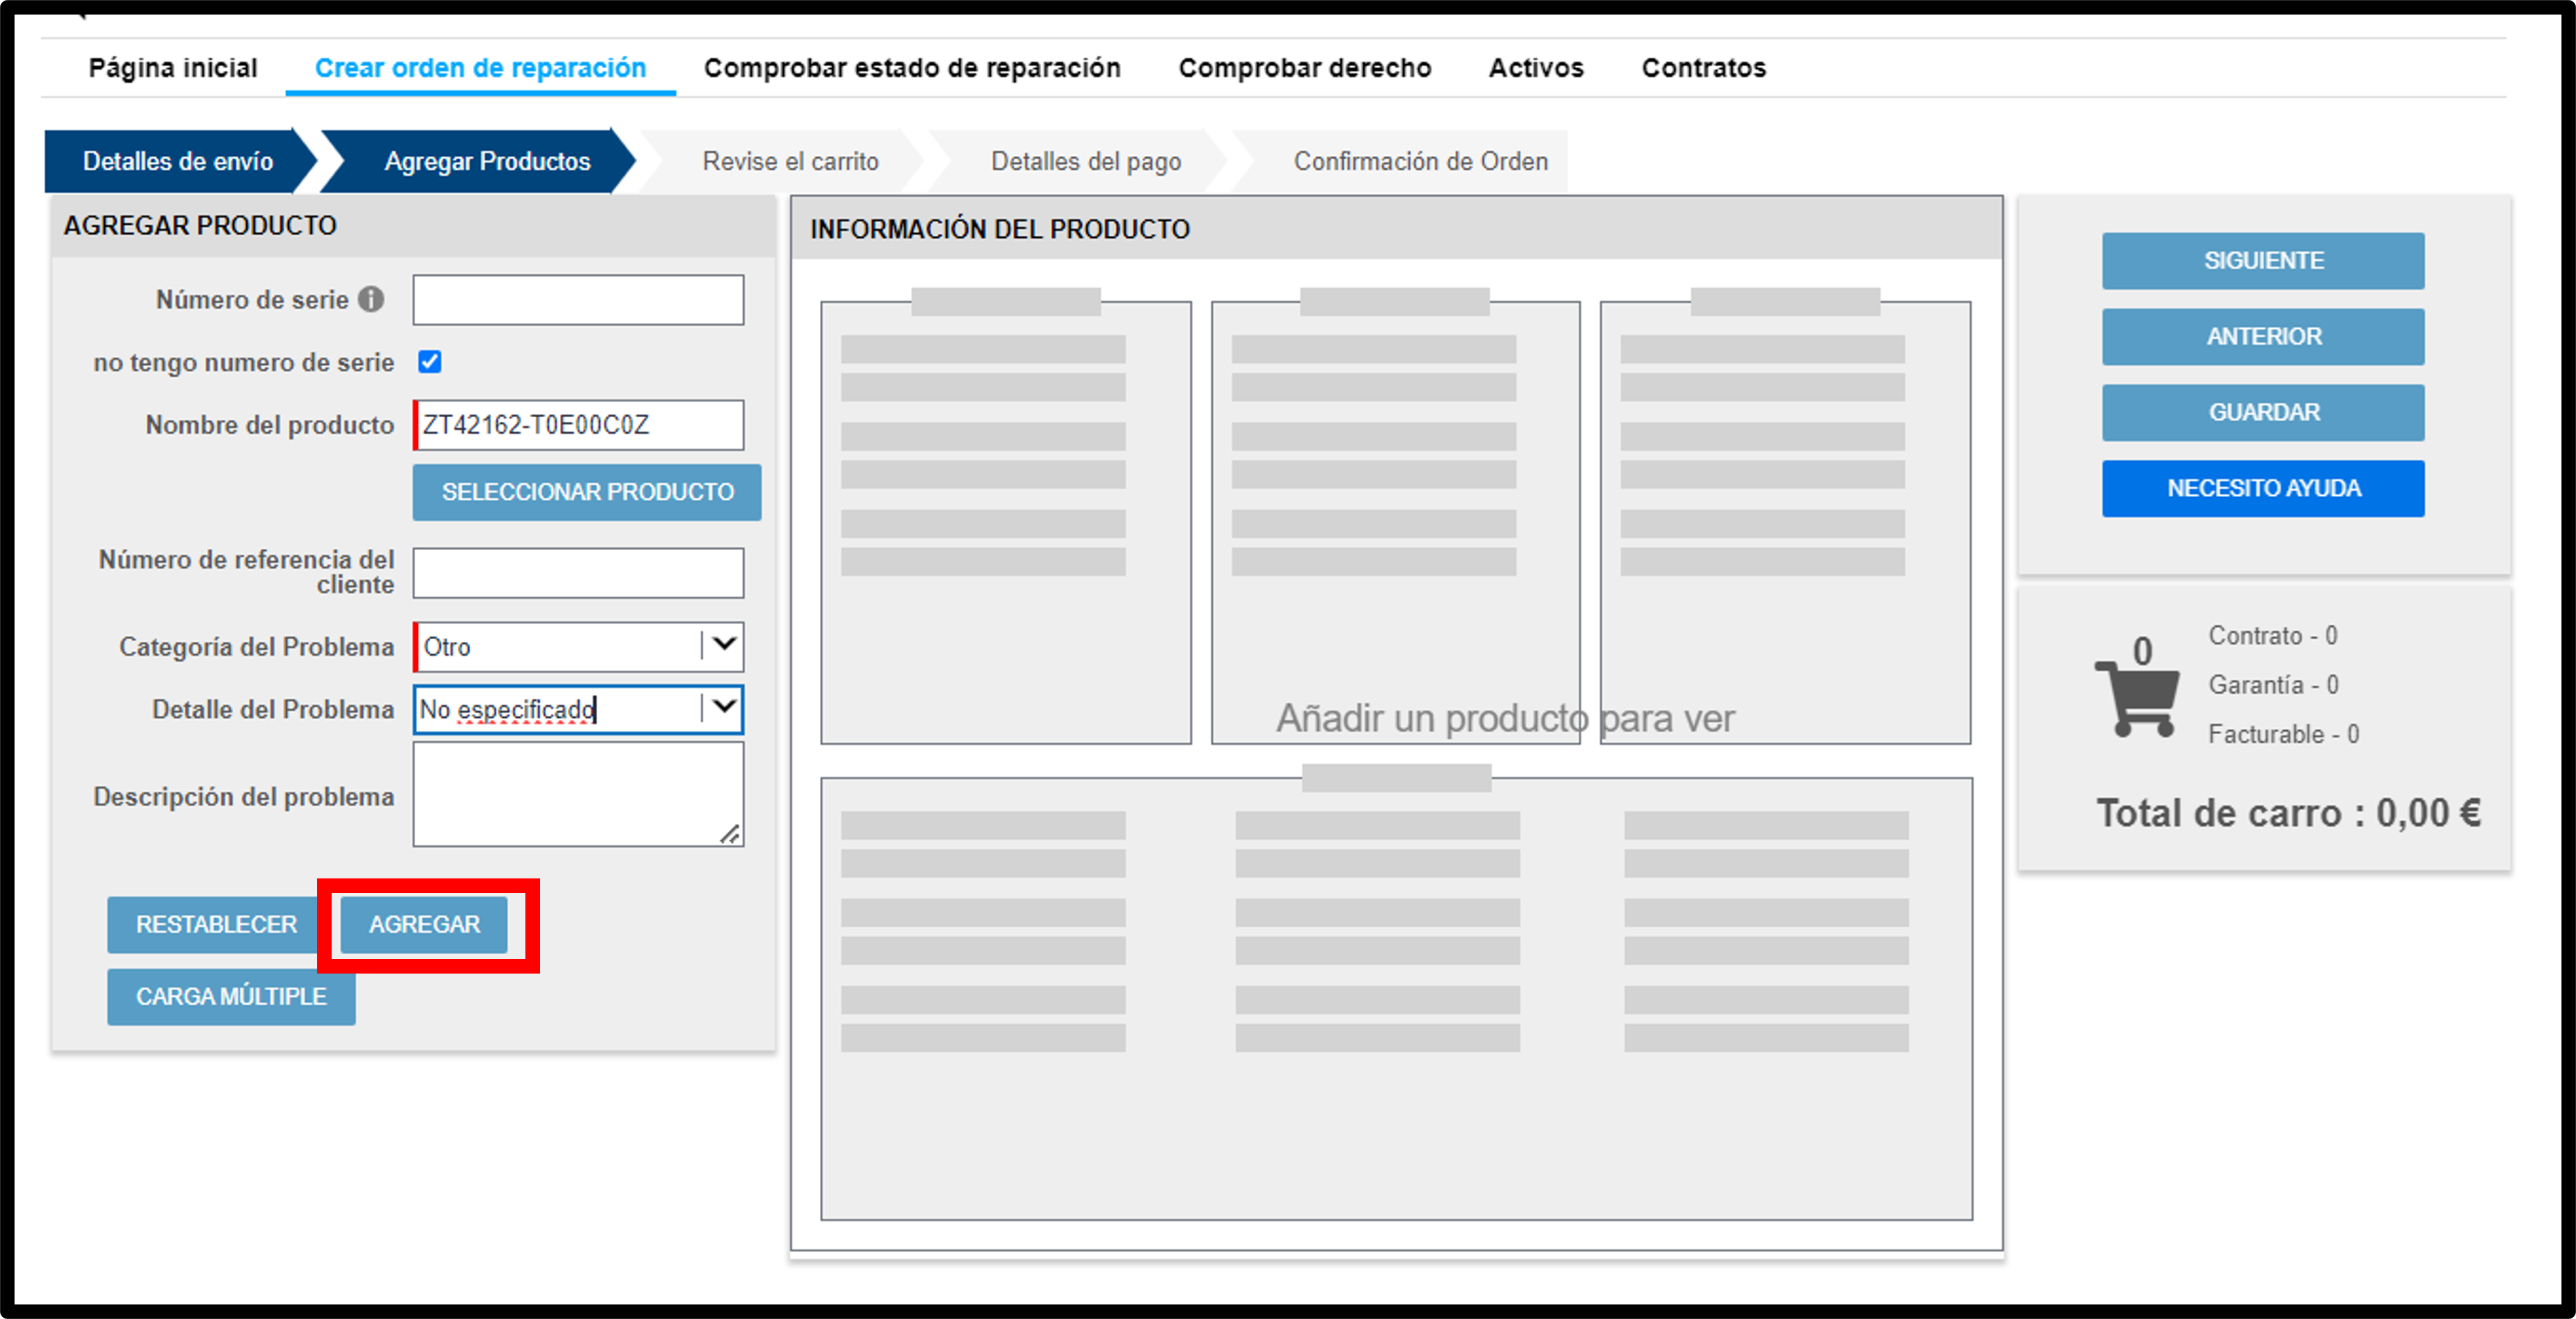Open the Página inicial tab

173,68
